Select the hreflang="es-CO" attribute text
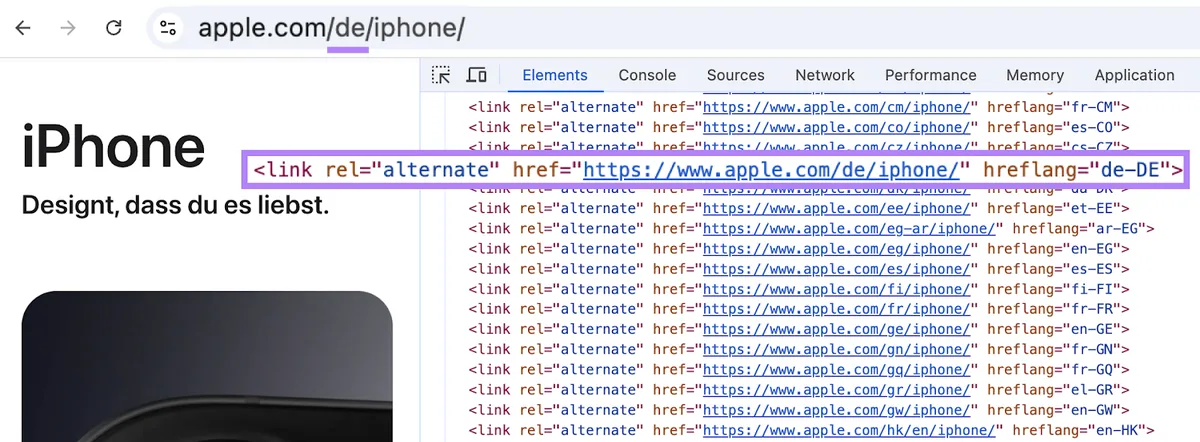 tap(1054, 127)
